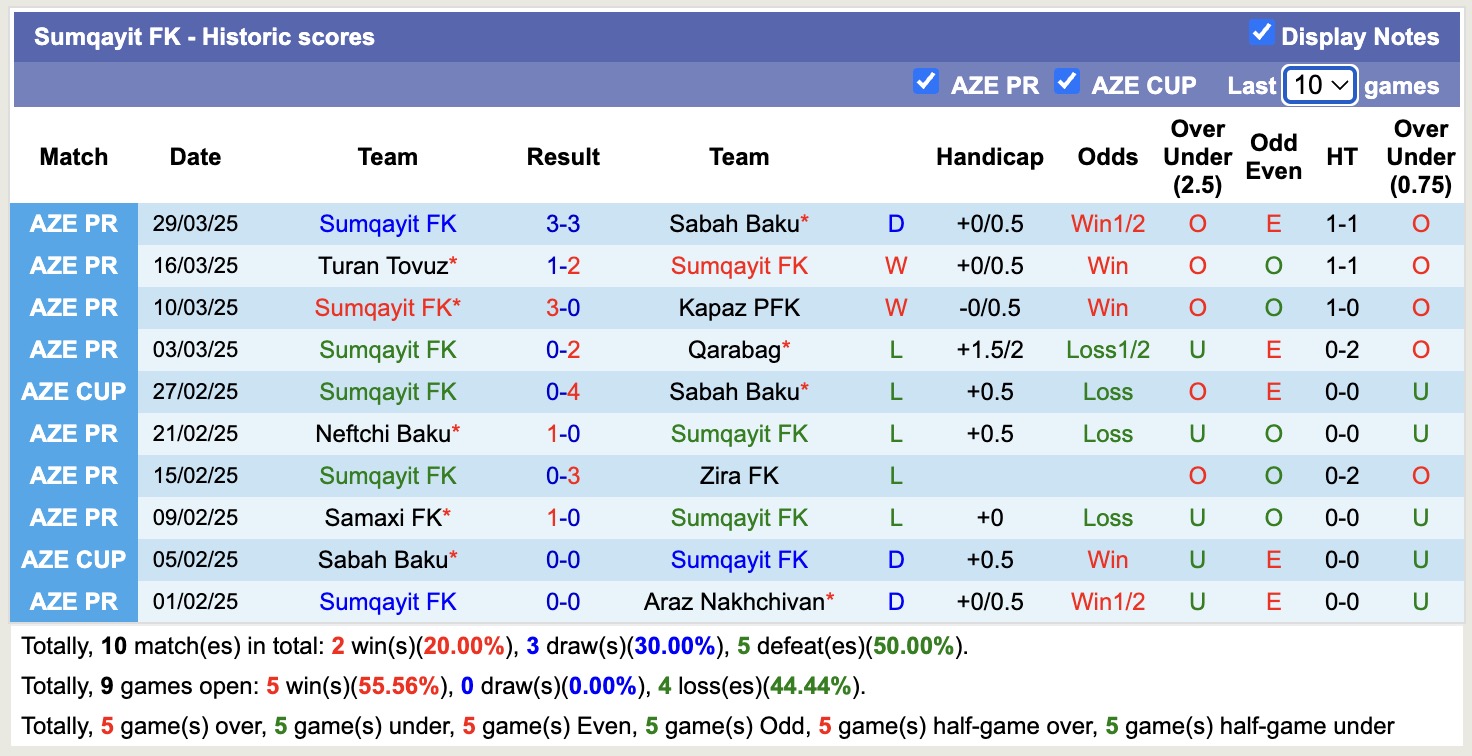Image resolution: width=1472 pixels, height=756 pixels.
Task: Open Araz Nakhchivan team page
Action: (x=734, y=602)
